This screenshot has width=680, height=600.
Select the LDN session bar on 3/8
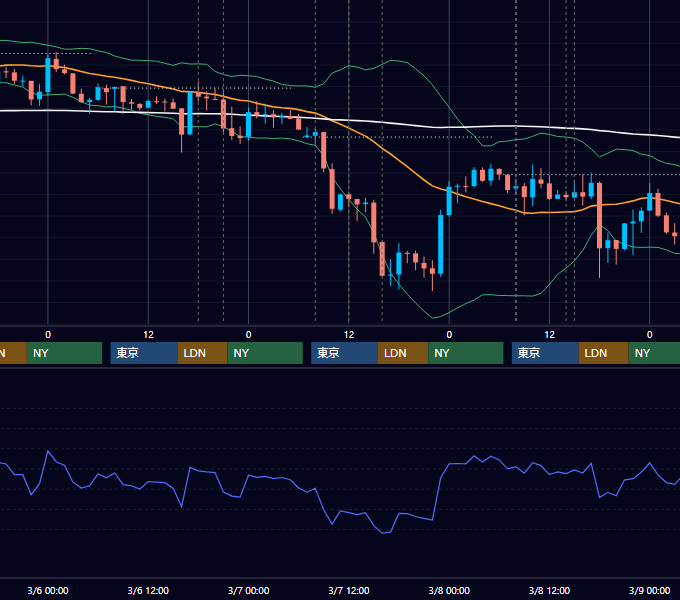[x=604, y=353]
